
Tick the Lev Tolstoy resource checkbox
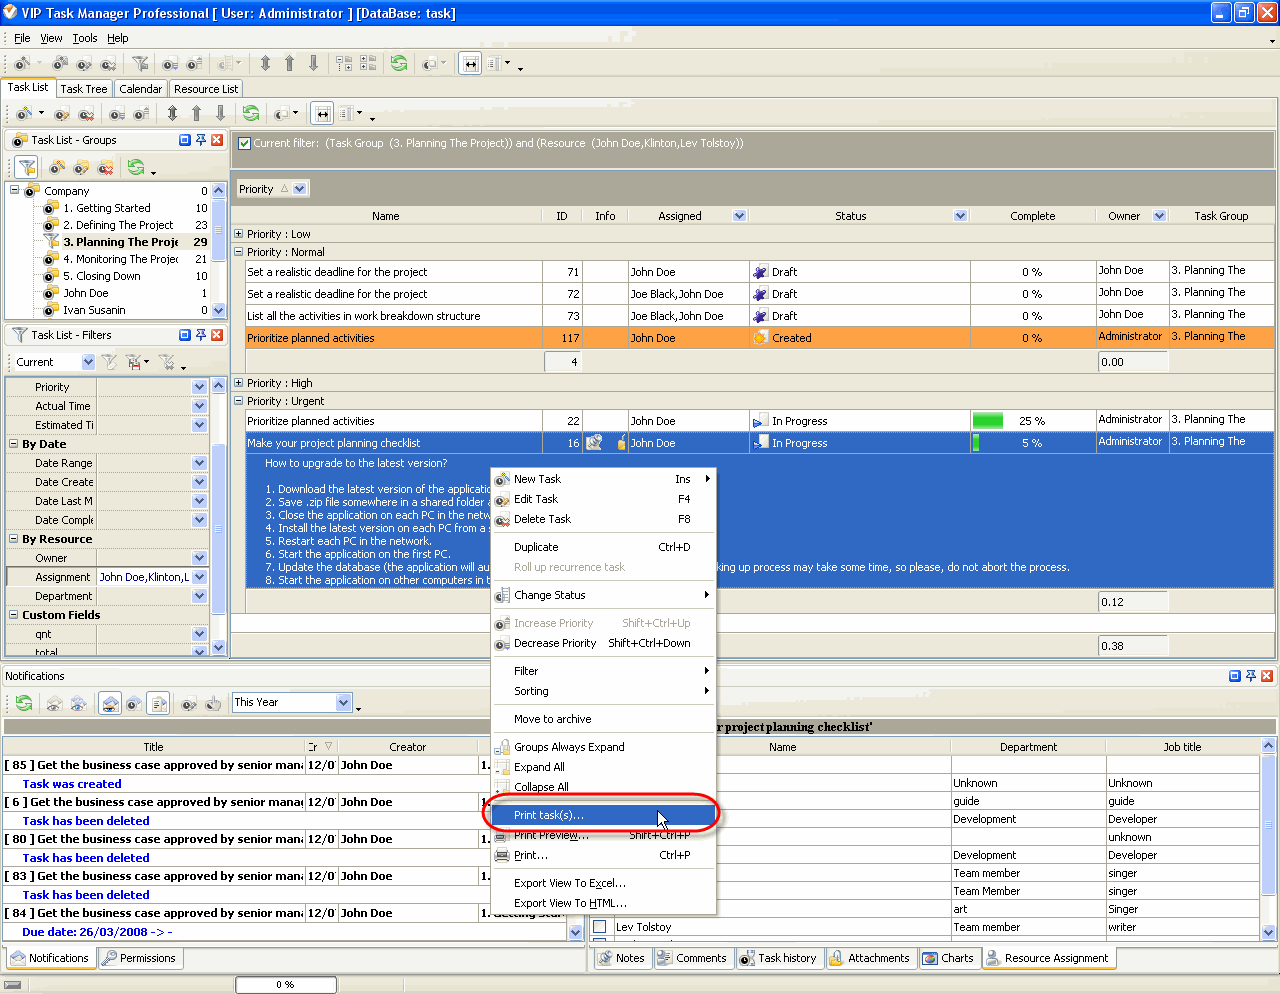click(x=600, y=927)
